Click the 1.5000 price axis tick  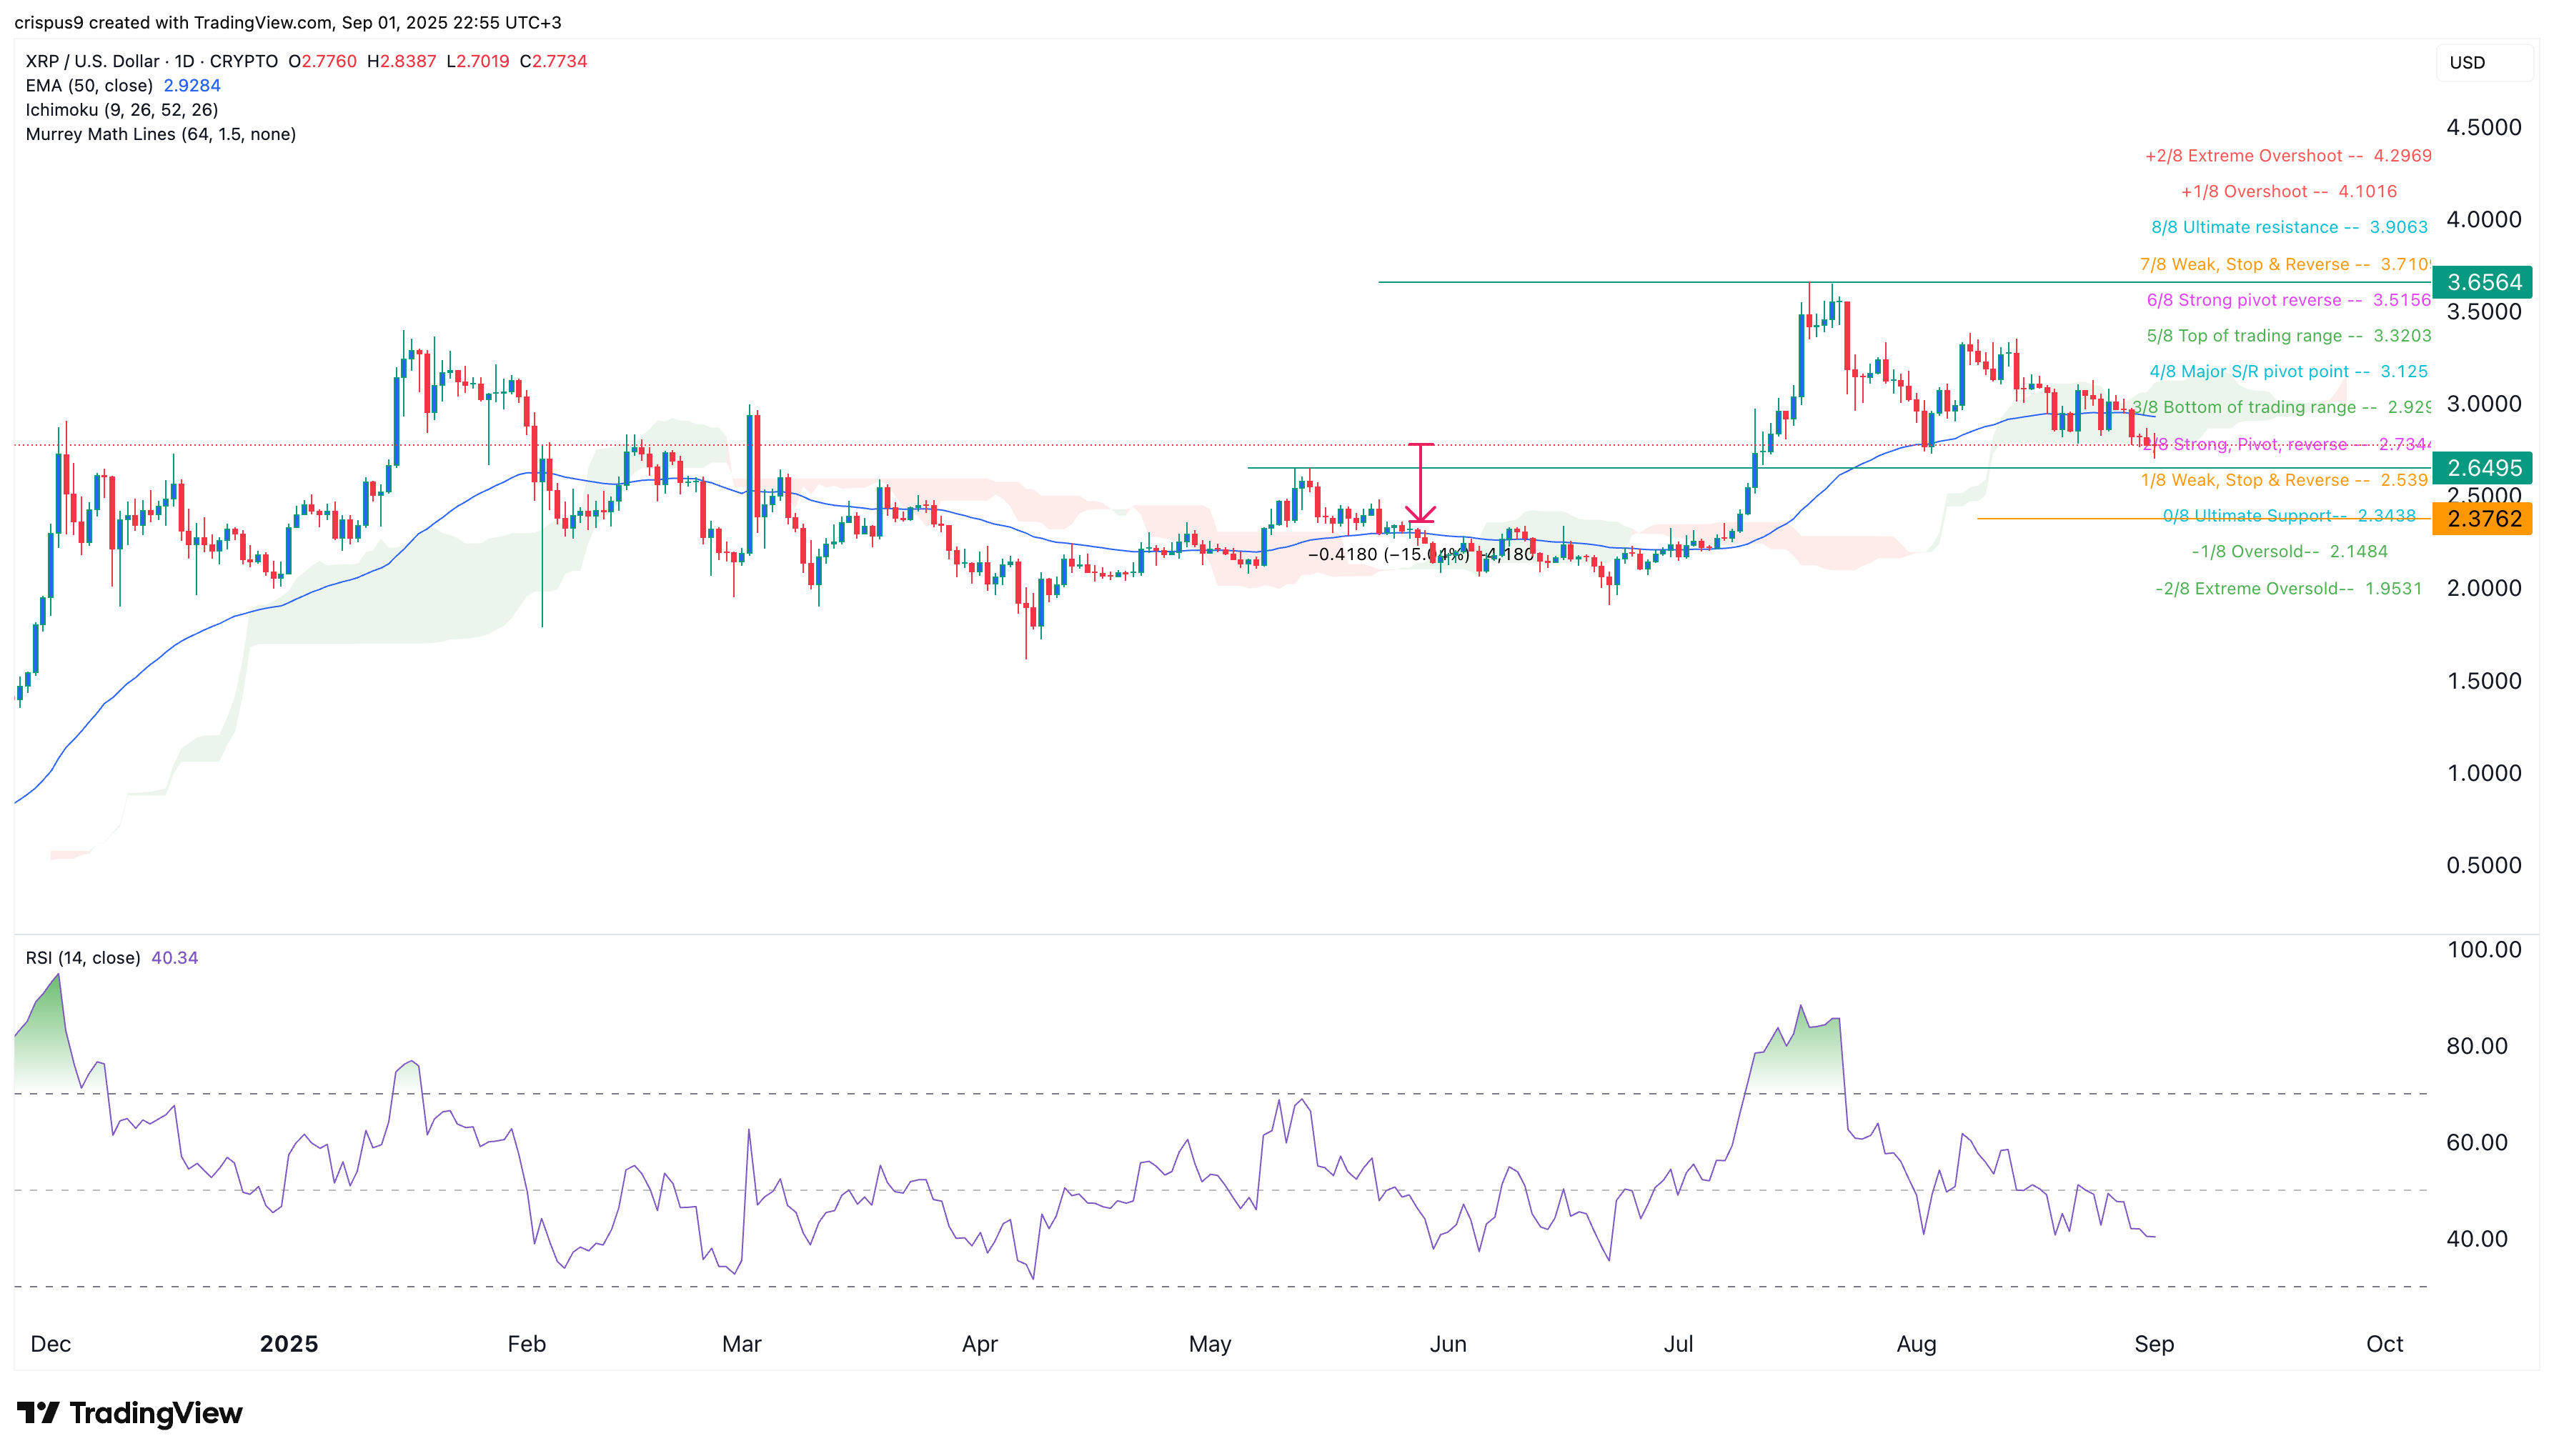coord(2484,681)
